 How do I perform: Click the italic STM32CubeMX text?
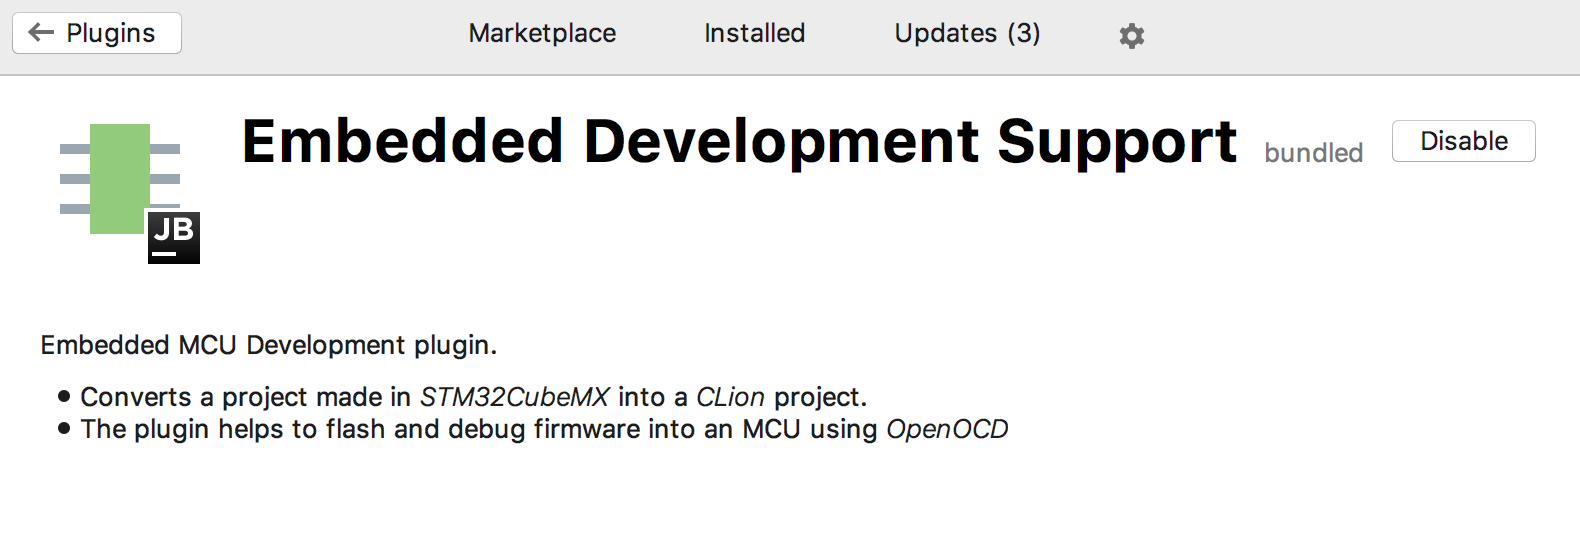click(514, 397)
